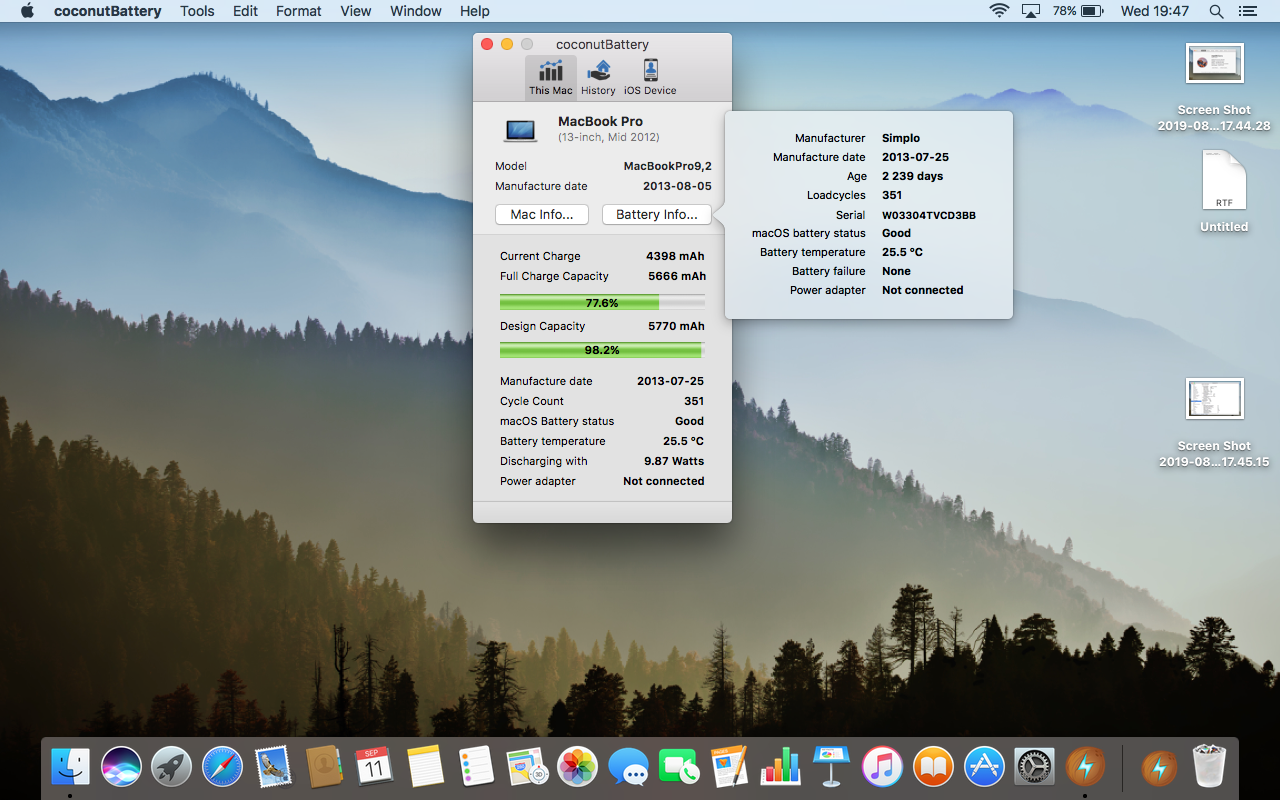
Task: Click the 2 239 days age value
Action: (x=912, y=176)
